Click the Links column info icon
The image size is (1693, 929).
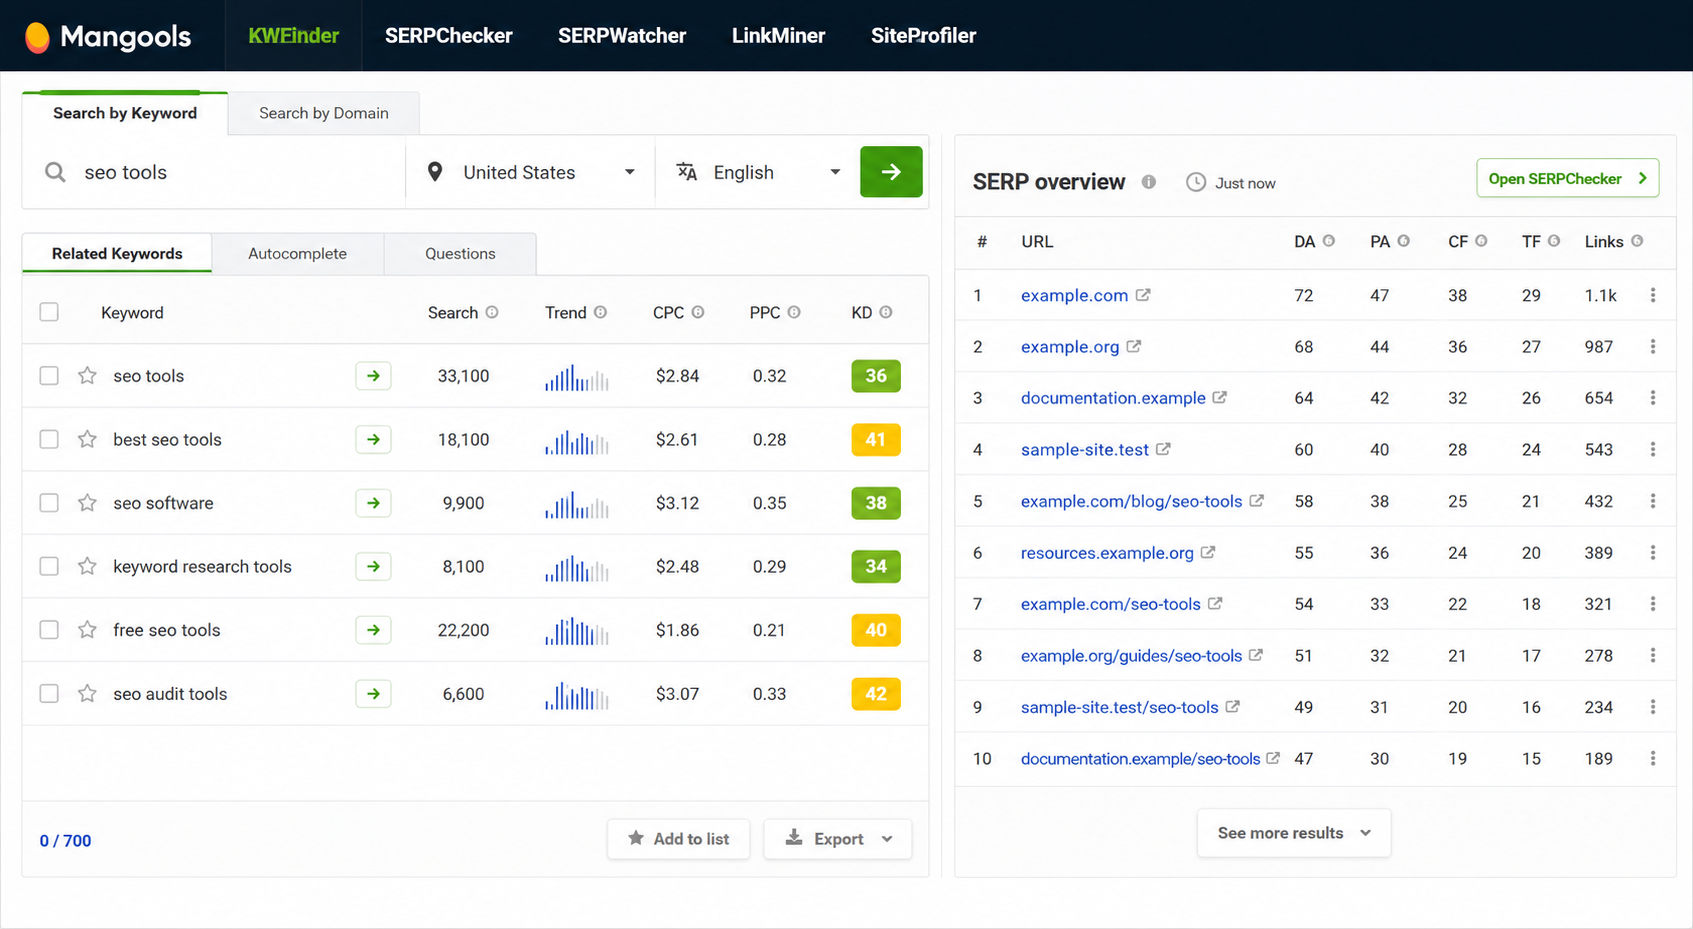click(x=1637, y=241)
